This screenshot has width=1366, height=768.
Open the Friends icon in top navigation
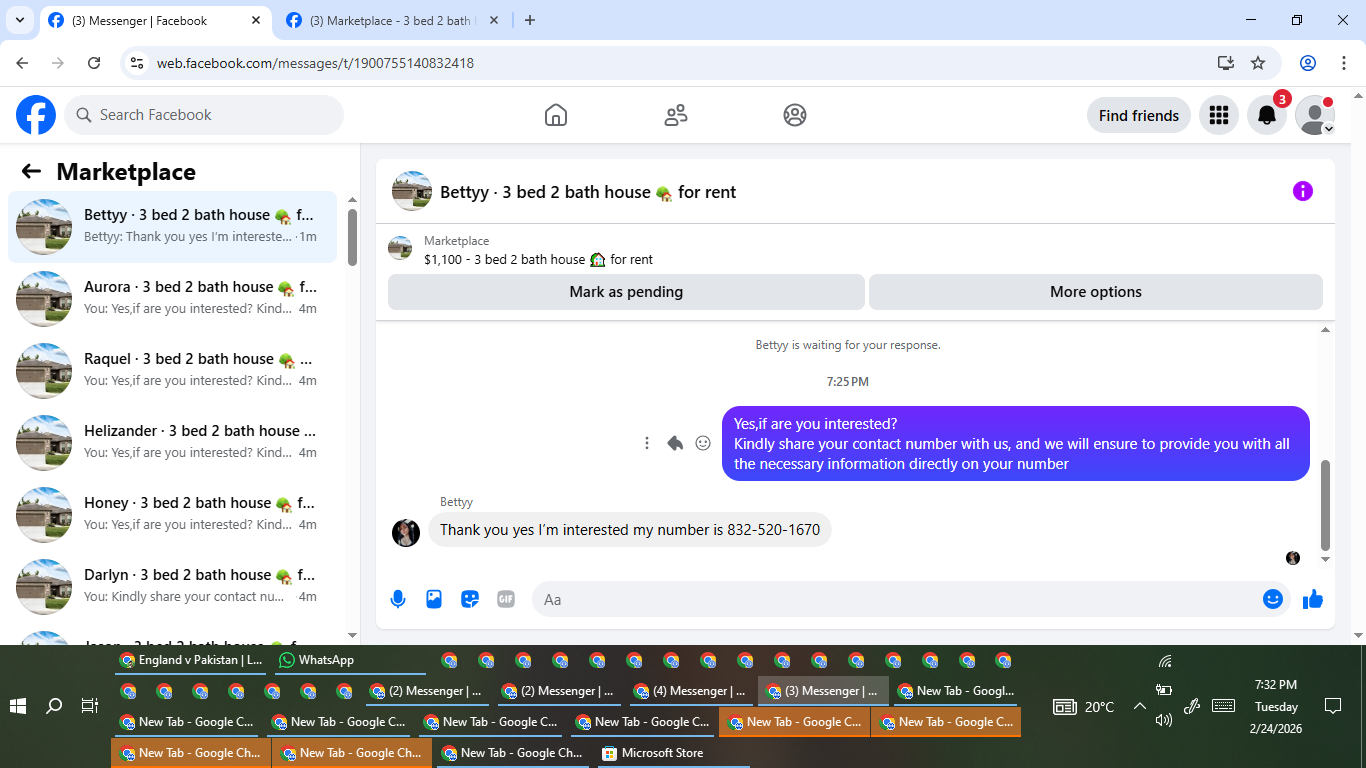tap(676, 115)
